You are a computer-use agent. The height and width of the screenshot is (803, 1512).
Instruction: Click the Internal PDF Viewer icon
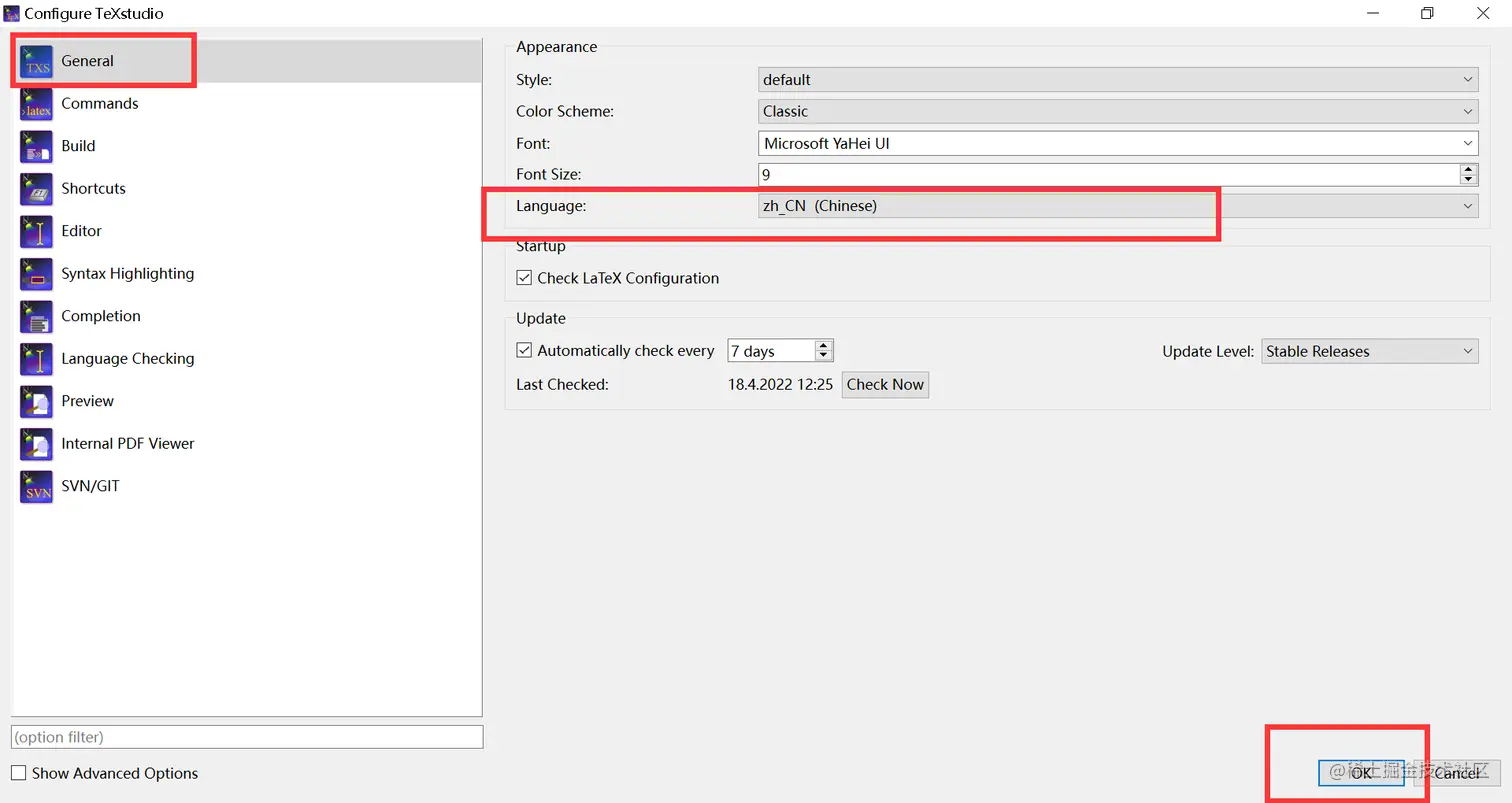click(x=37, y=444)
